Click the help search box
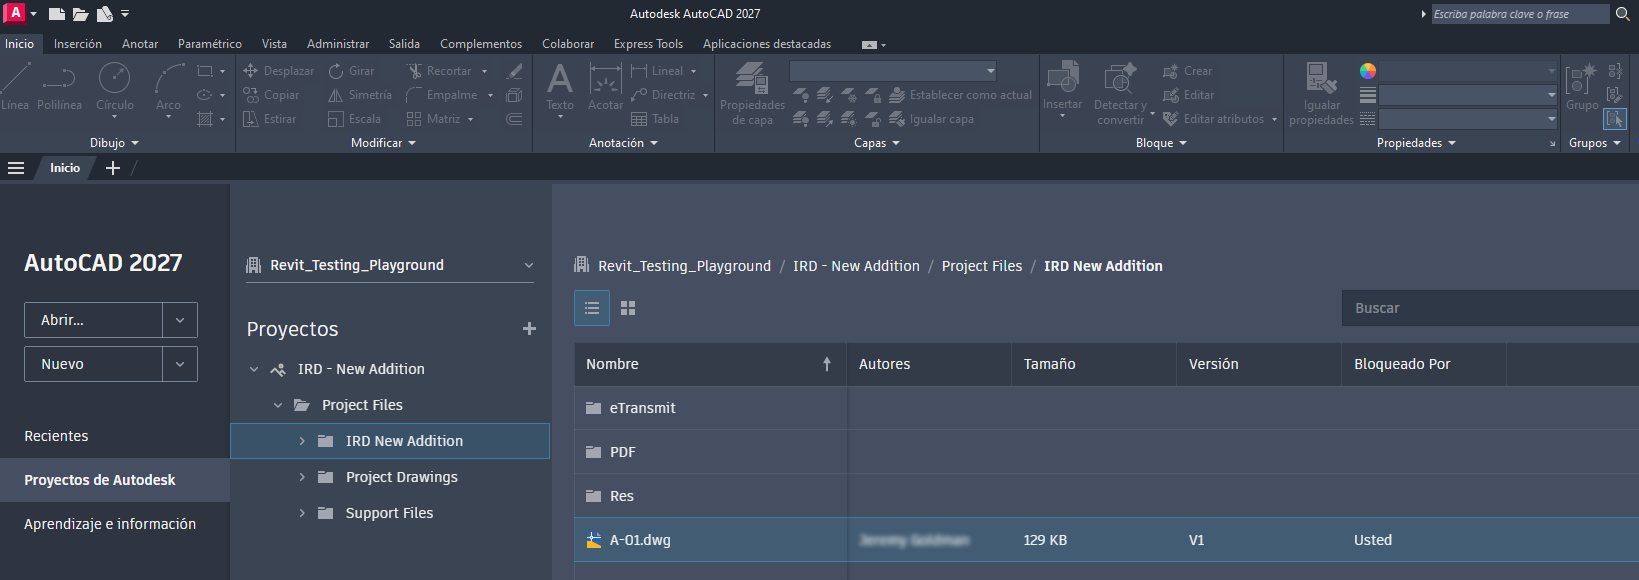This screenshot has width=1639, height=580. pyautogui.click(x=1520, y=14)
